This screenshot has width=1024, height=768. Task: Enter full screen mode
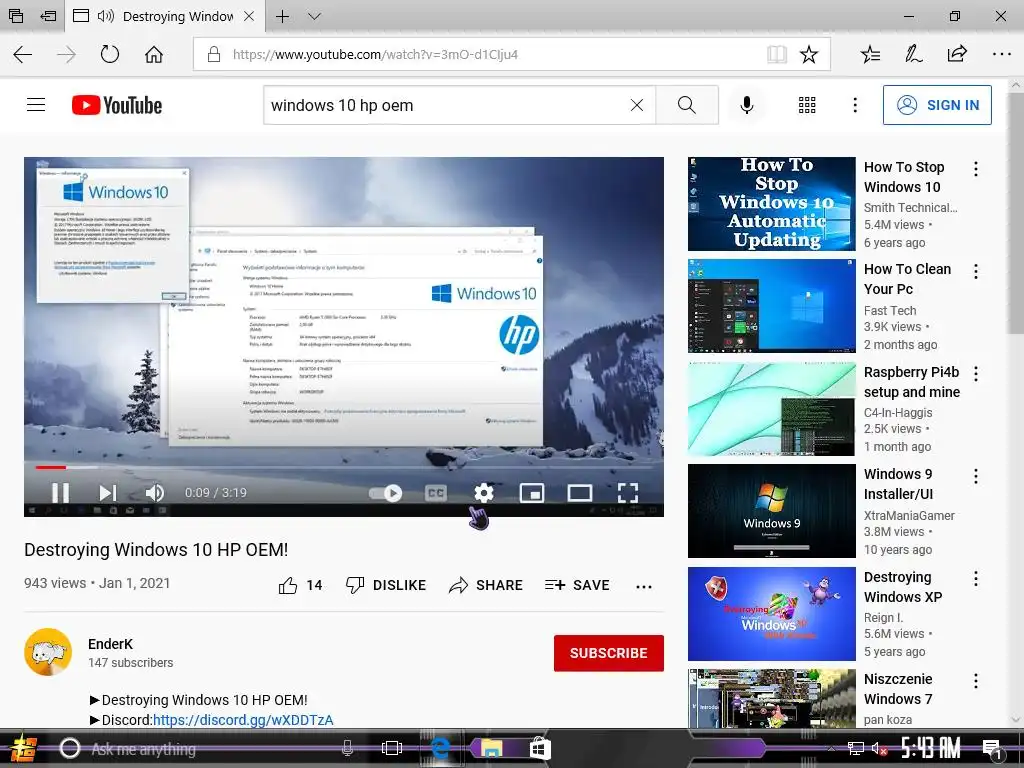(x=628, y=493)
